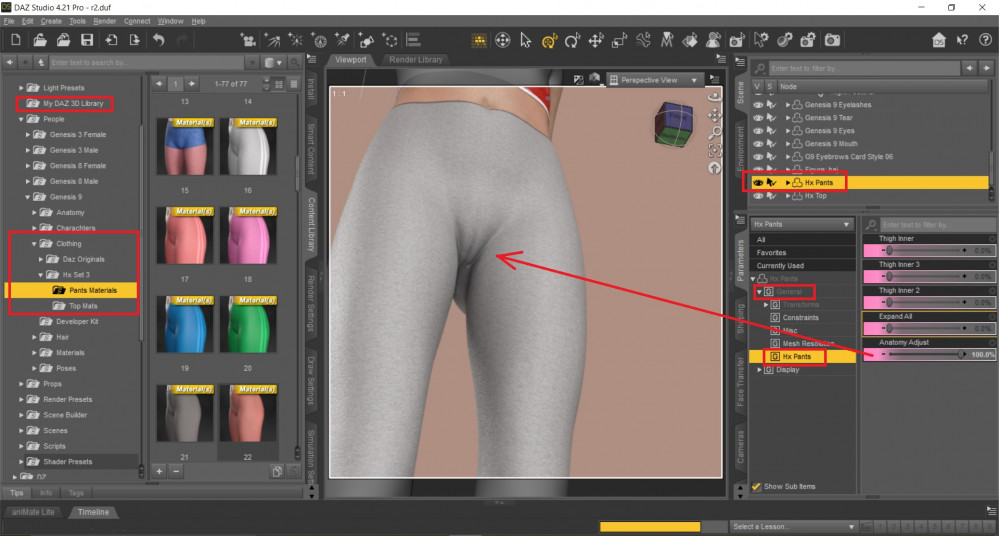The width and height of the screenshot is (1000, 536).
Task: Open a scene file from toolbar
Action: 40,40
